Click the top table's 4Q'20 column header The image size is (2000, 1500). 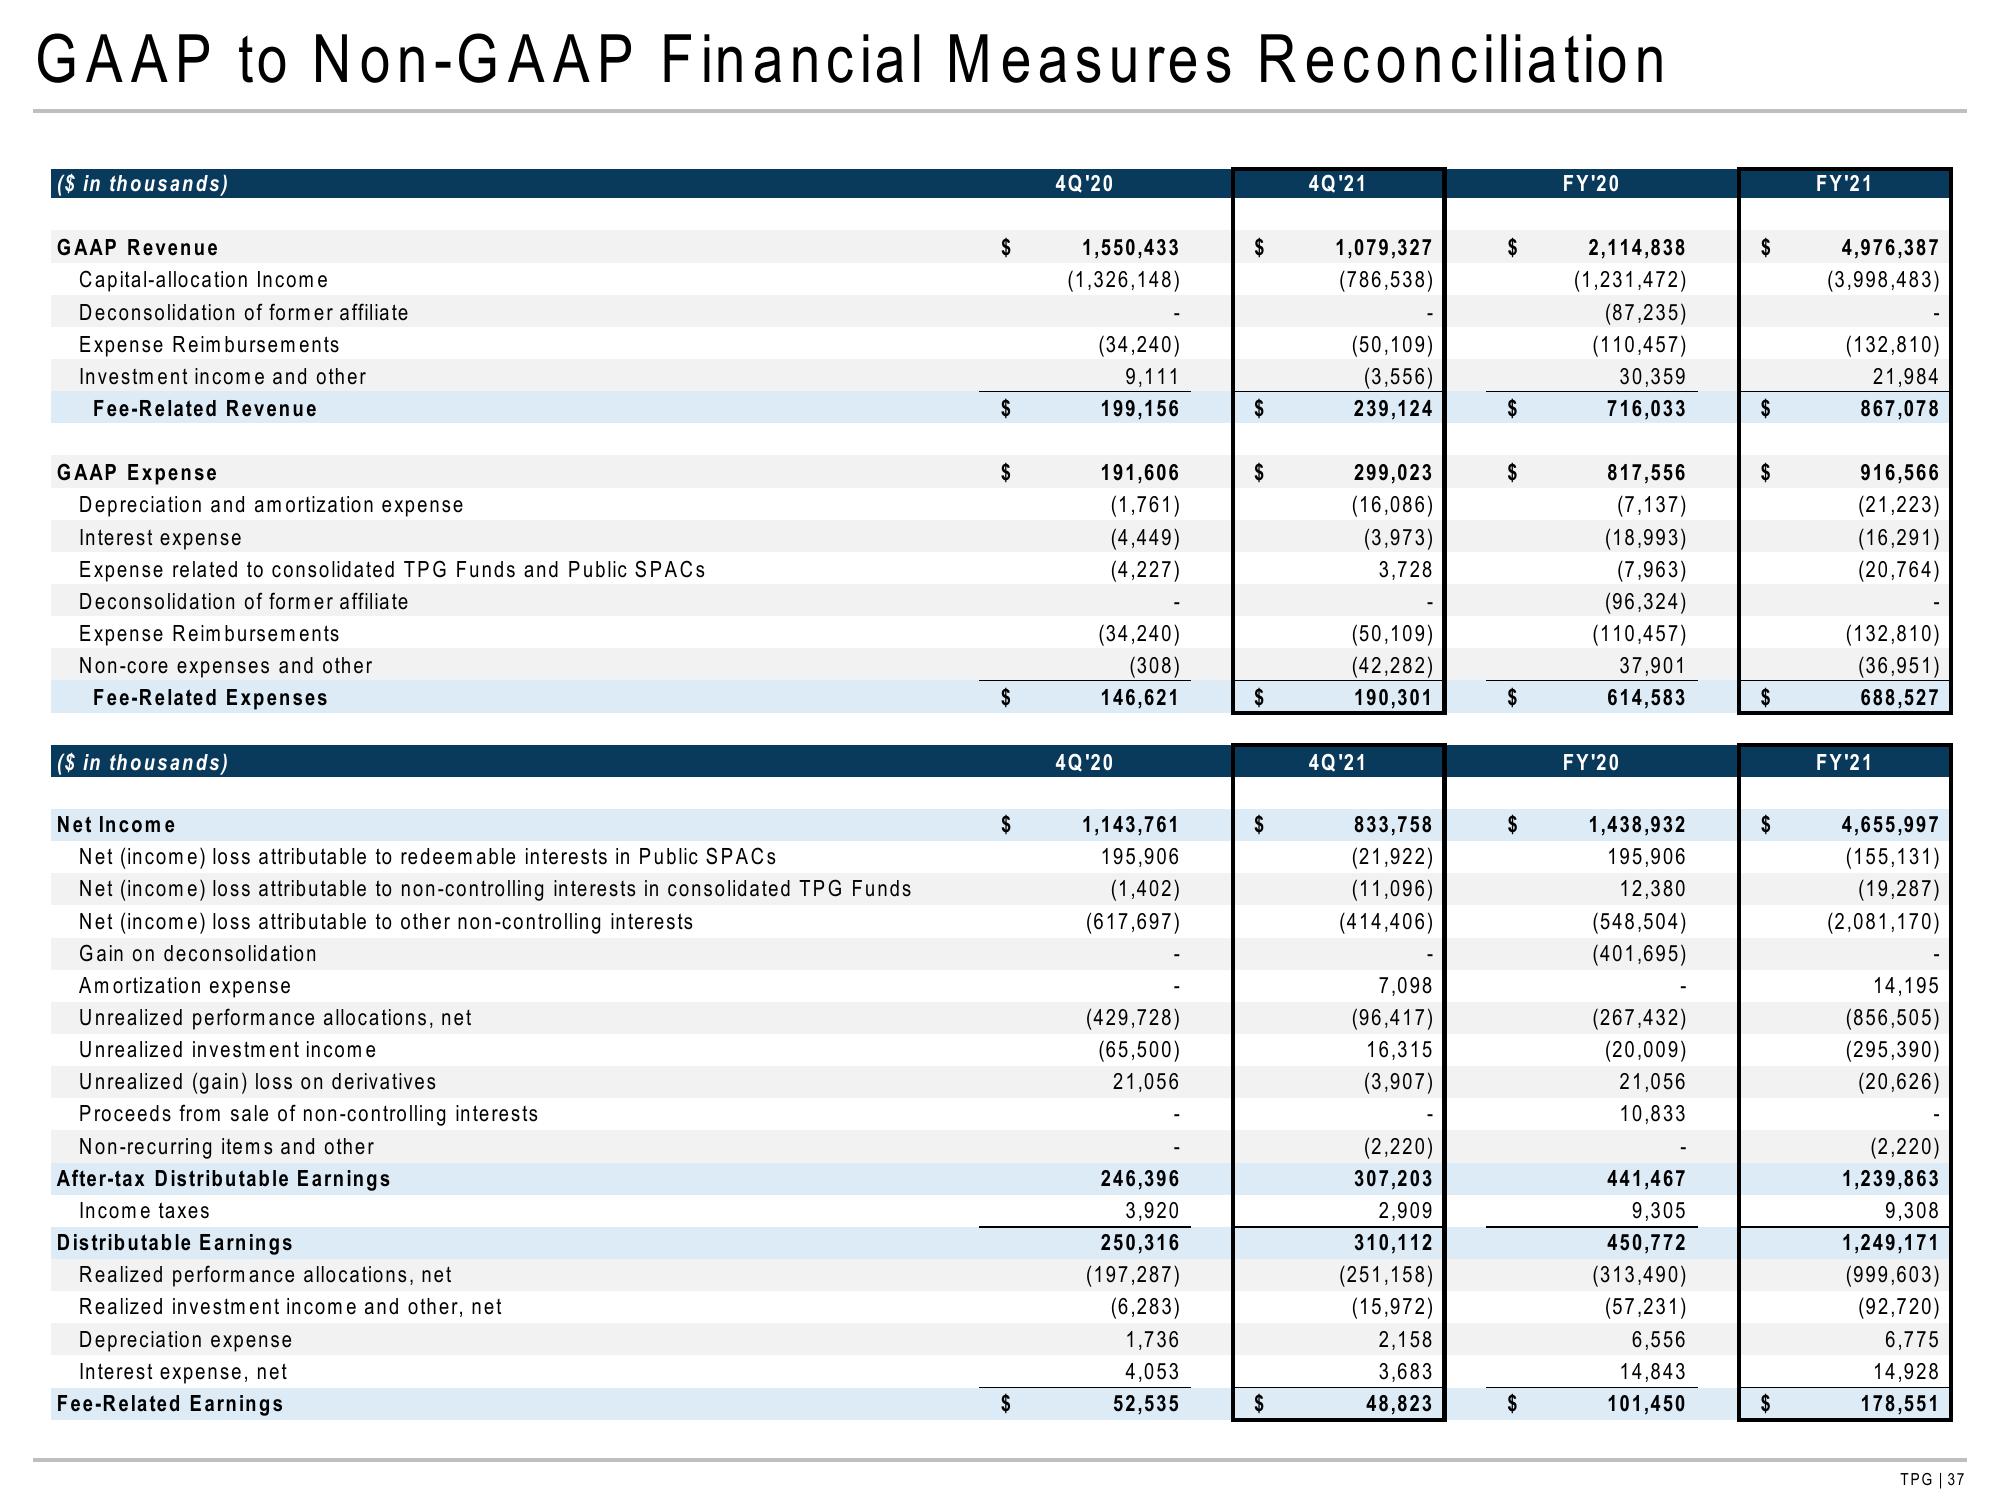pyautogui.click(x=1084, y=184)
